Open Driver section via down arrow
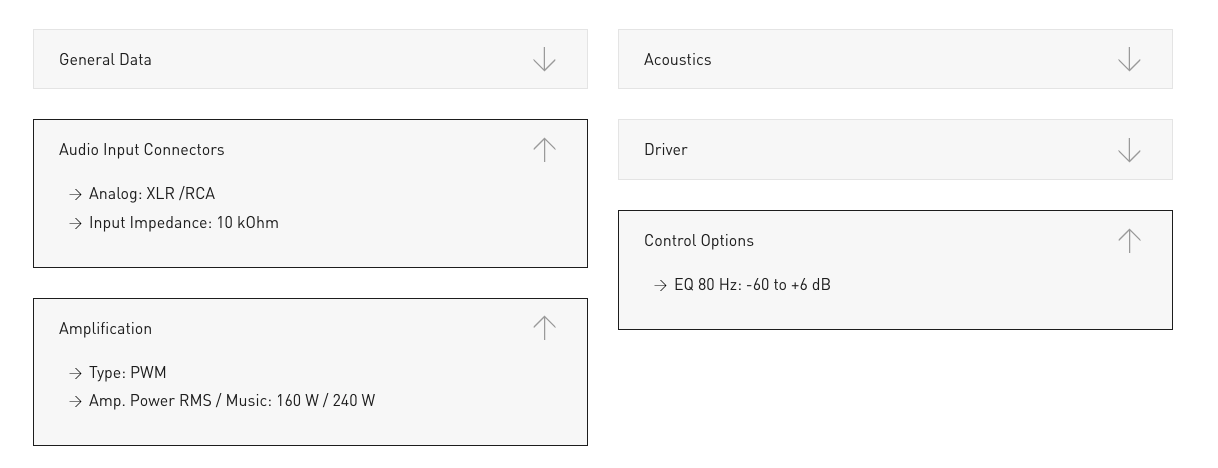 pos(1129,150)
